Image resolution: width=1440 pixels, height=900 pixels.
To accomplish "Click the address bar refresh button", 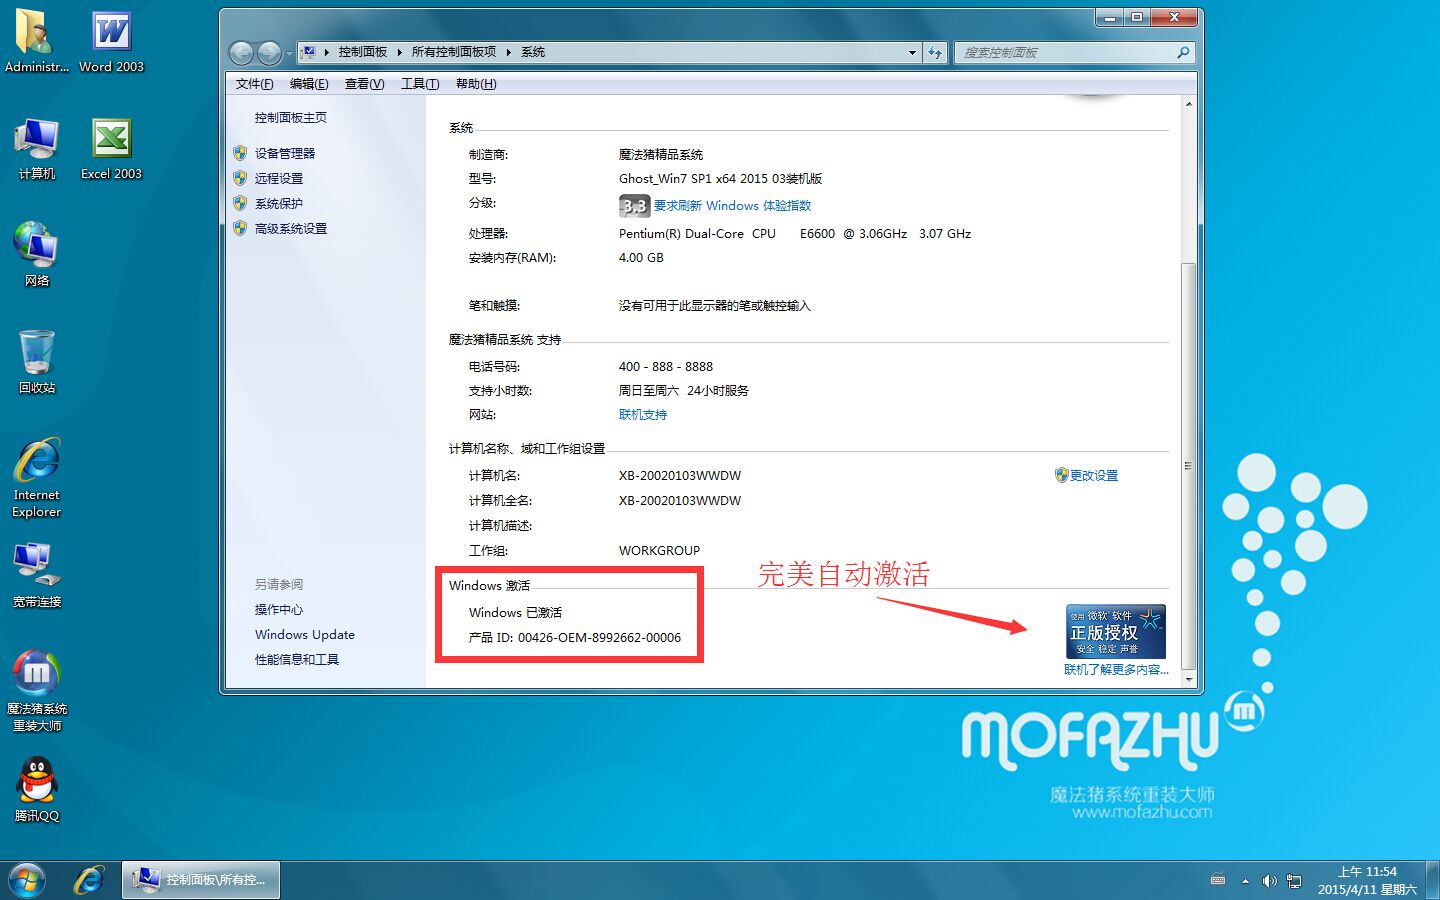I will (x=935, y=52).
